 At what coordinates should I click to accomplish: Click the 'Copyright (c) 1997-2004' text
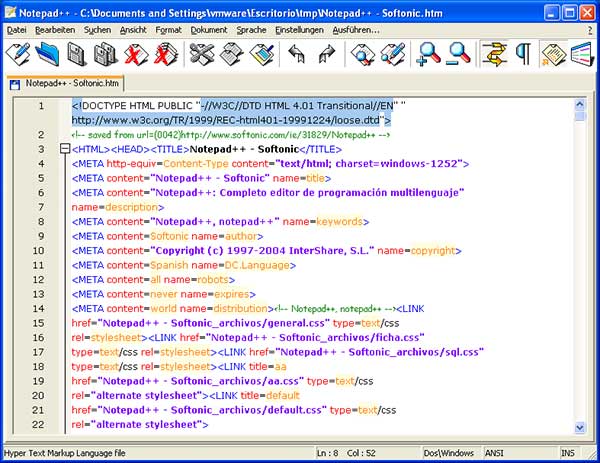pyautogui.click(x=221, y=251)
